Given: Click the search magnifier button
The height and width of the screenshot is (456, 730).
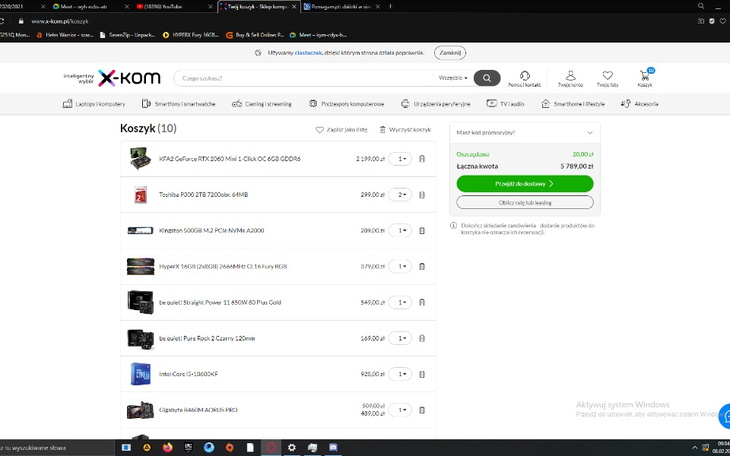Looking at the screenshot, I should point(486,78).
